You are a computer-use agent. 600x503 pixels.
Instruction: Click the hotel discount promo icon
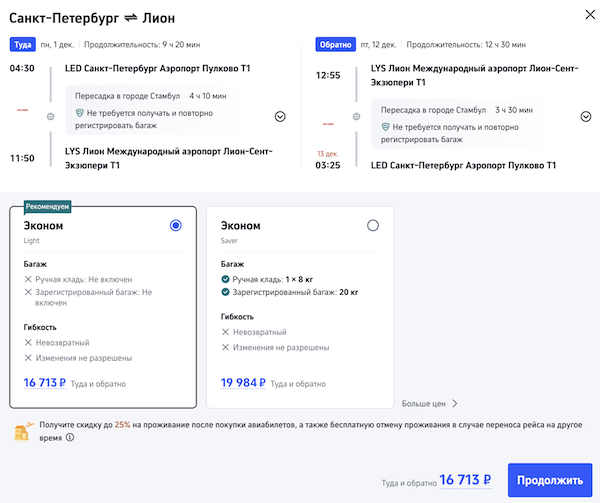[21, 432]
